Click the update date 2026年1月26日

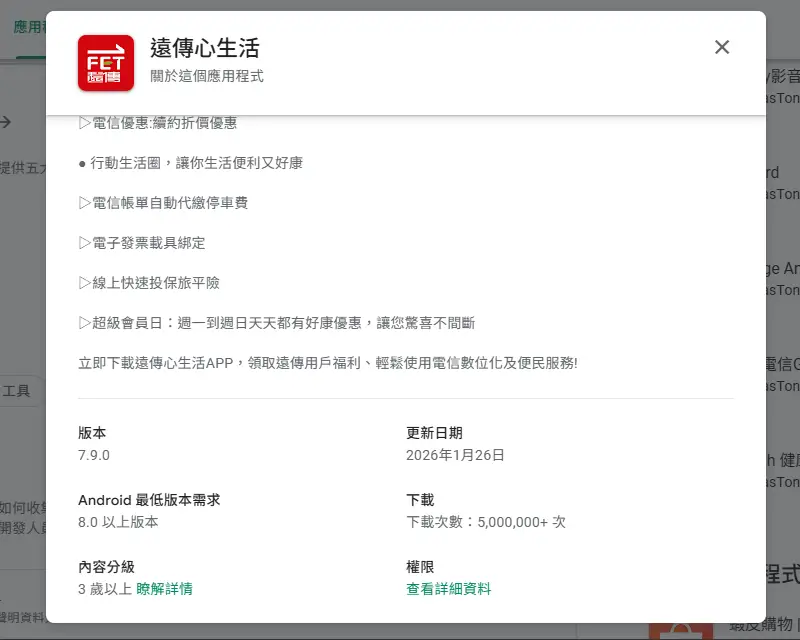[455, 455]
